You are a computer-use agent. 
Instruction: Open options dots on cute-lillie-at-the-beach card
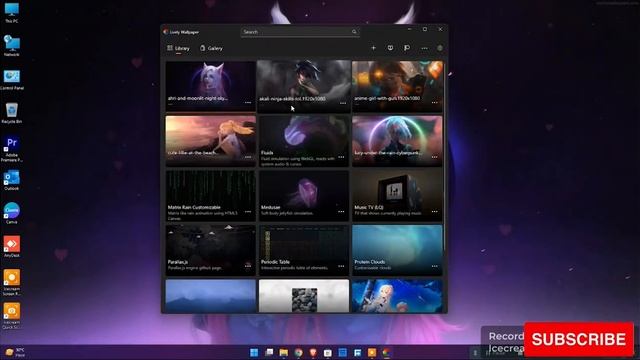coord(248,157)
